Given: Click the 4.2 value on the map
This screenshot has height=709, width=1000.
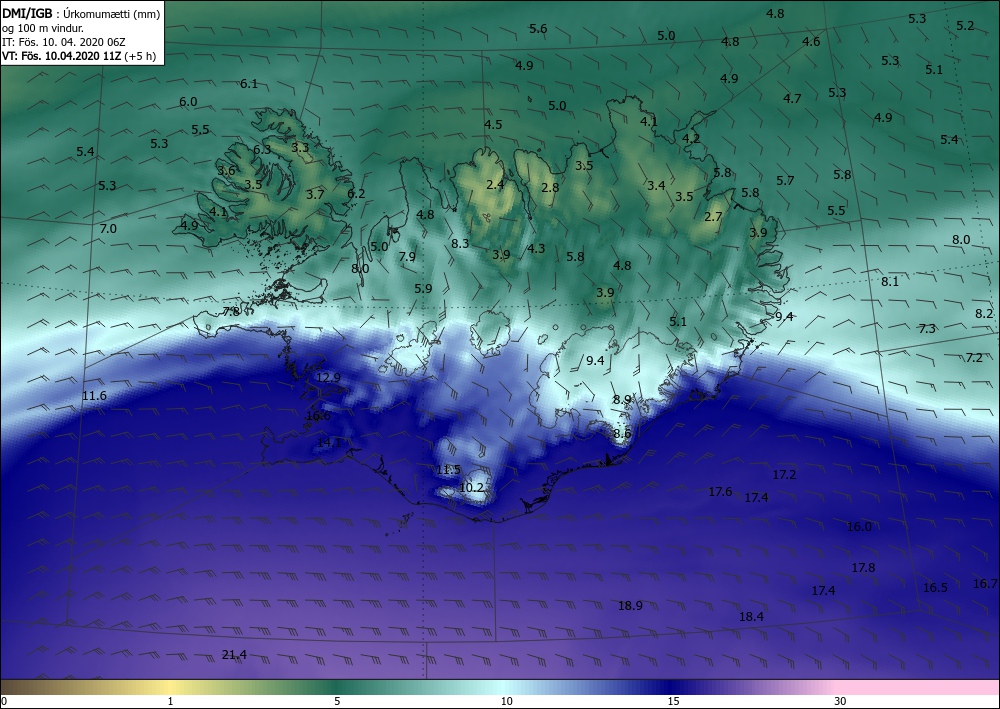Looking at the screenshot, I should click(691, 138).
